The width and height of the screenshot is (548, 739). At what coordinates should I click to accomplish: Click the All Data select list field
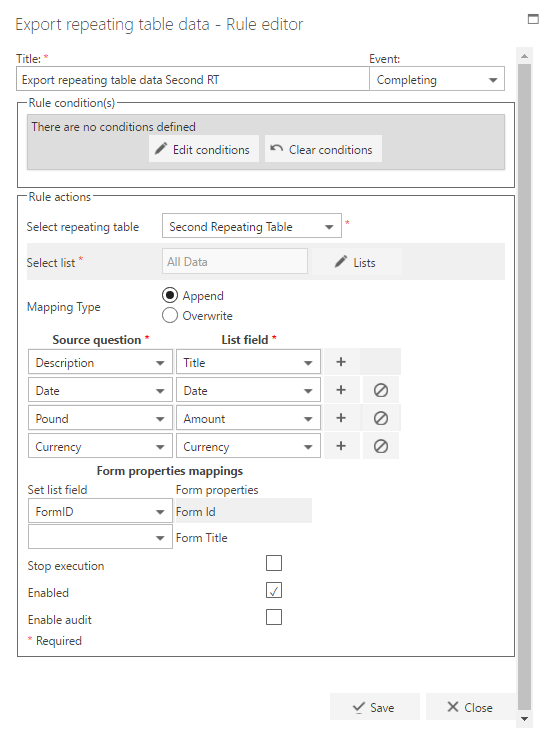235,261
